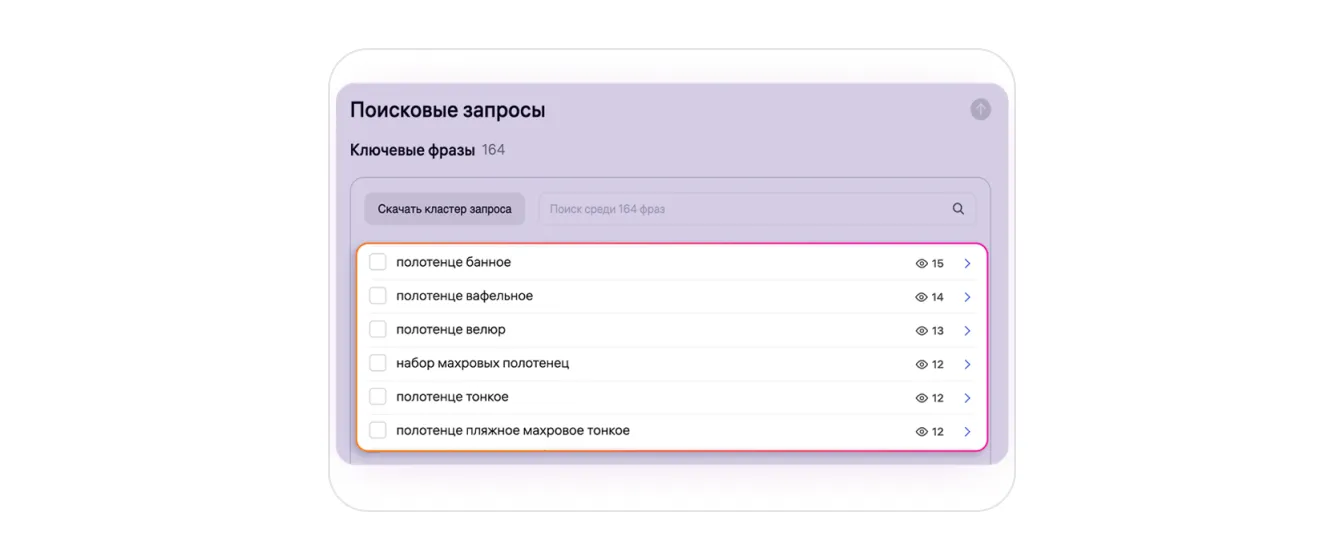Viewport: 1344px width, 557px height.
Task: Open the полотенце велюр row arrow
Action: click(x=967, y=331)
